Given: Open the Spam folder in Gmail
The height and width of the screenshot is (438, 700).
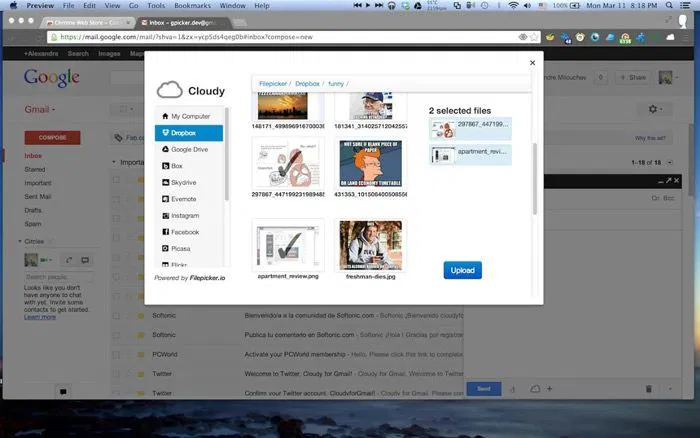Looking at the screenshot, I should point(33,224).
